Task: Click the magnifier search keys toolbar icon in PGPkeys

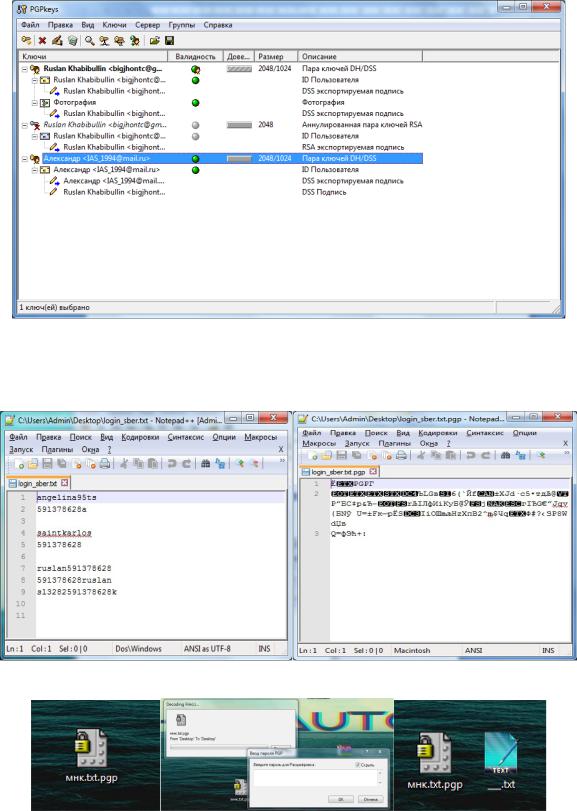Action: point(89,40)
